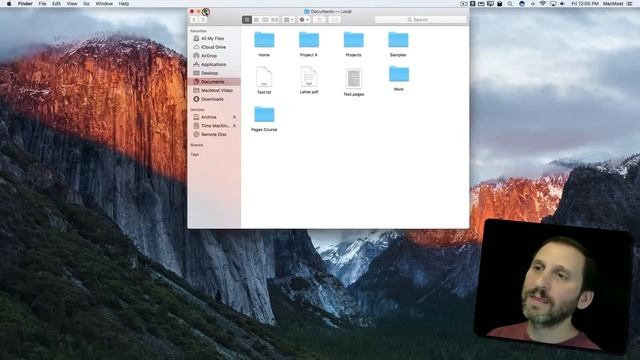Screen dimensions: 640x360
Task: Eject the Time Machine drive
Action: click(234, 126)
